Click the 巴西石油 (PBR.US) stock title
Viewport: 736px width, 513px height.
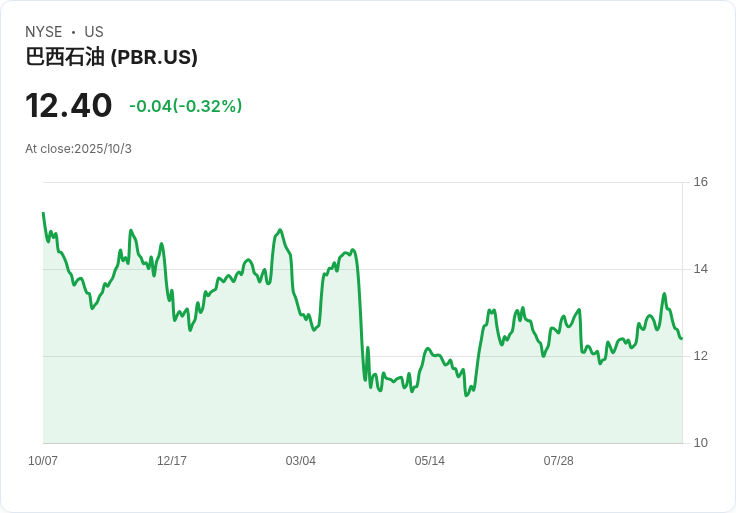111,58
